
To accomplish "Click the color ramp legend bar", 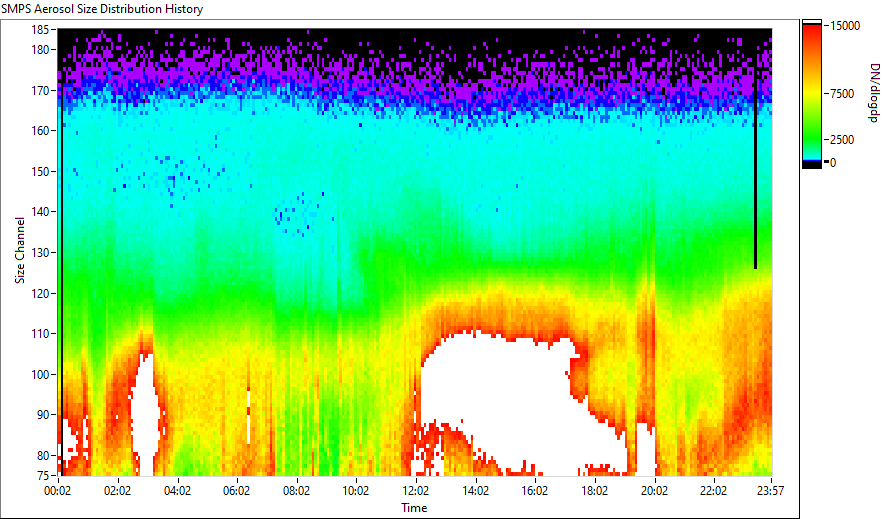I will 812,94.
